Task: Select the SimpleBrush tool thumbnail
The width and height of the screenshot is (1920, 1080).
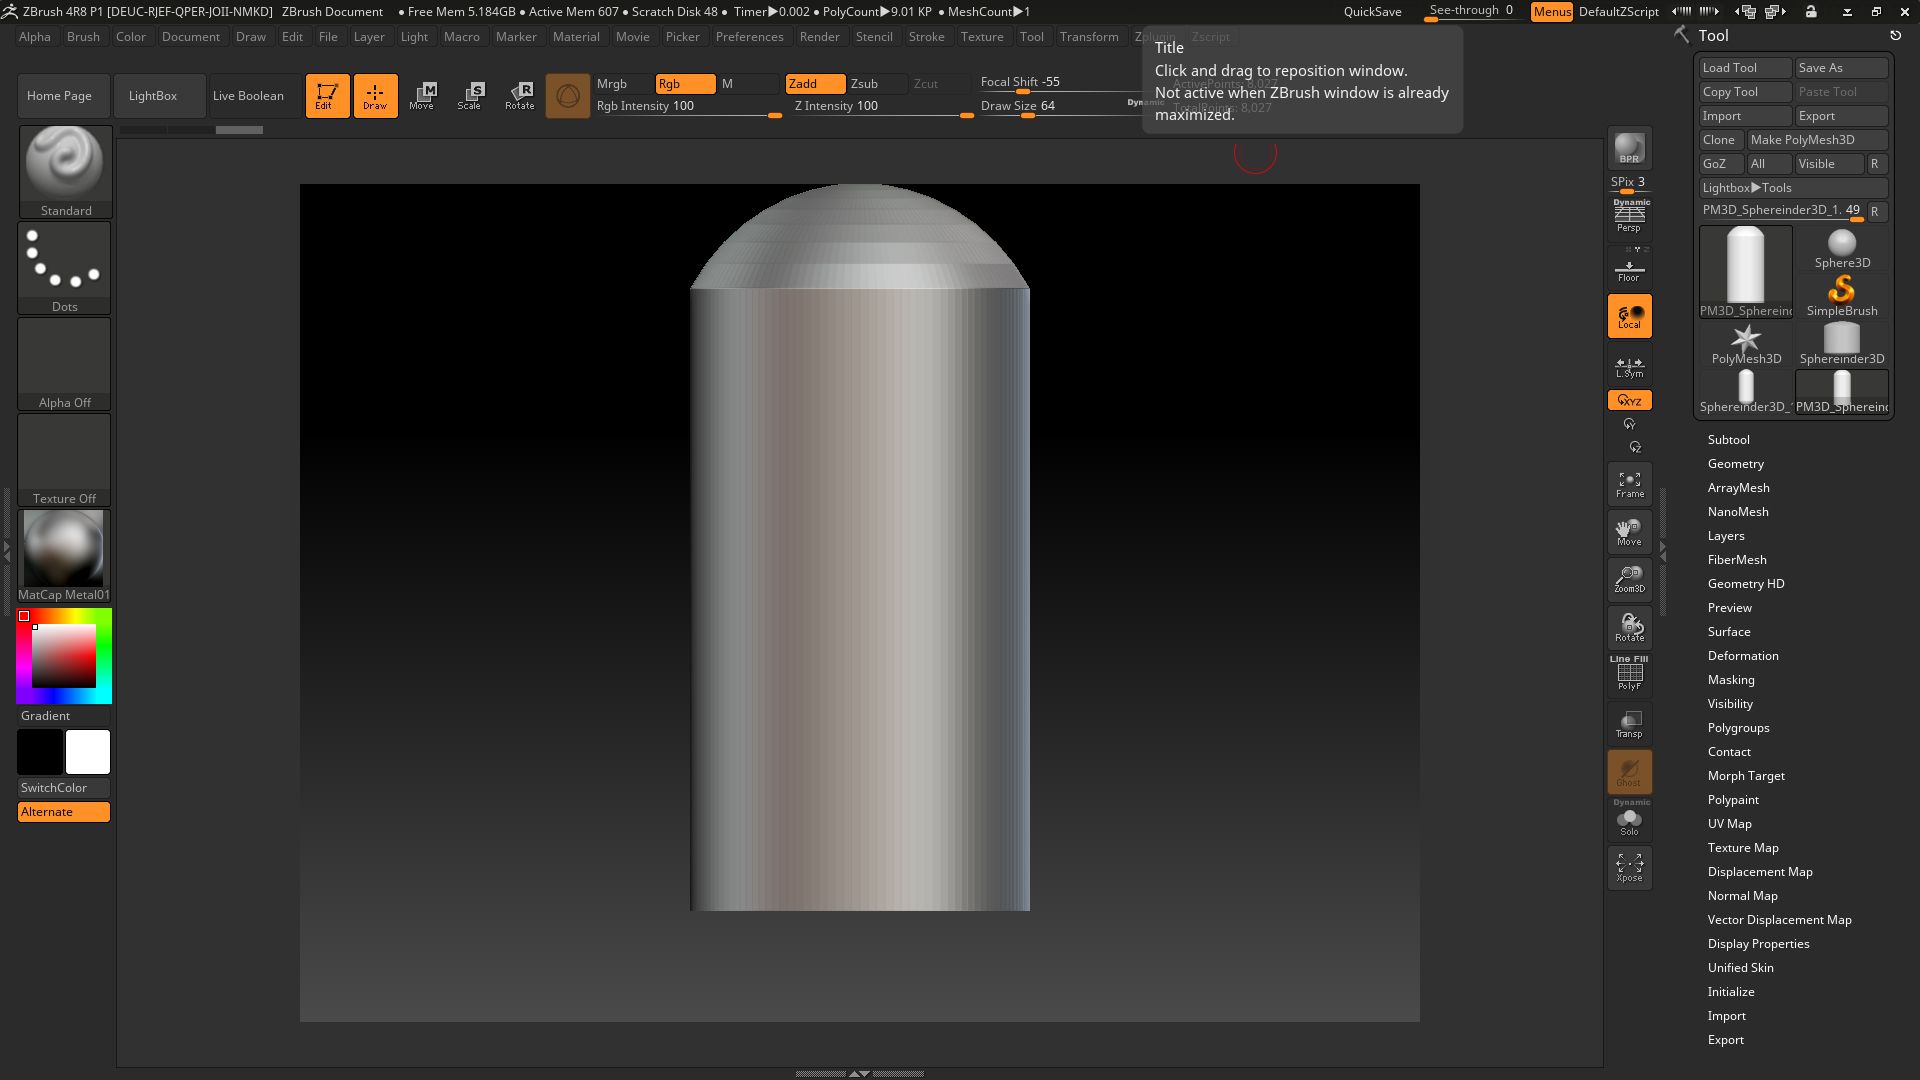Action: click(1842, 297)
